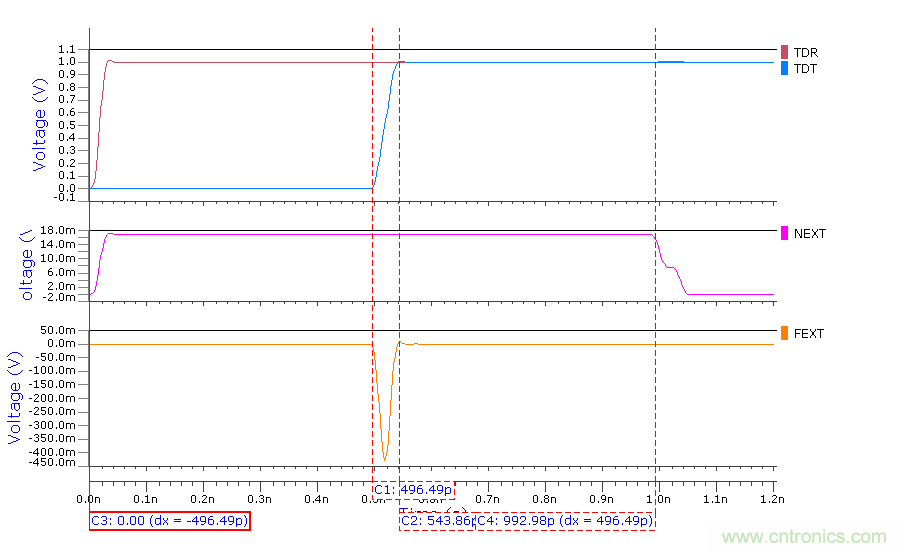Image resolution: width=906 pixels, height=552 pixels.
Task: Click the magenta NEXT legend color swatch
Action: point(785,233)
